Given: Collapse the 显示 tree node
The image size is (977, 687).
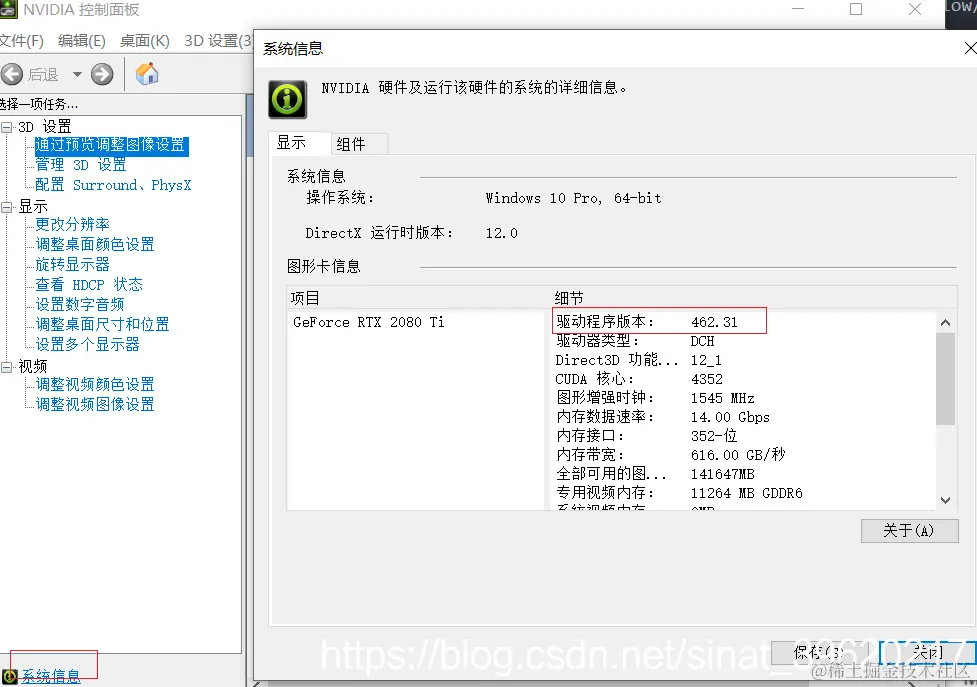Looking at the screenshot, I should point(6,207).
